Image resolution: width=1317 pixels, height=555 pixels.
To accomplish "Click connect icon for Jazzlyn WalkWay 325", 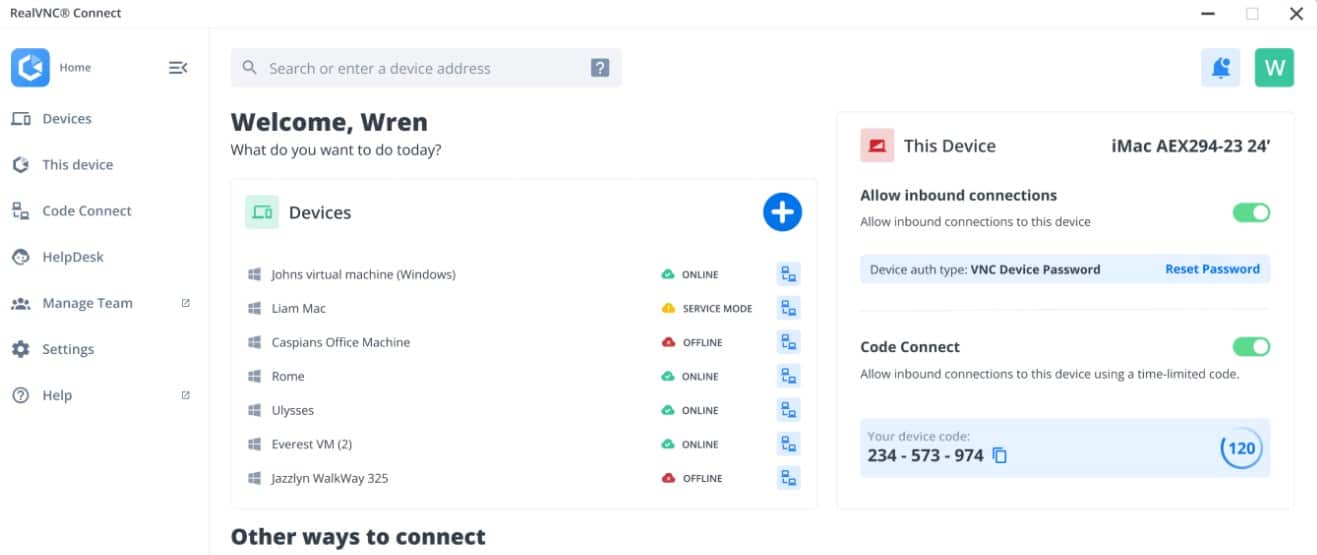I will click(789, 478).
